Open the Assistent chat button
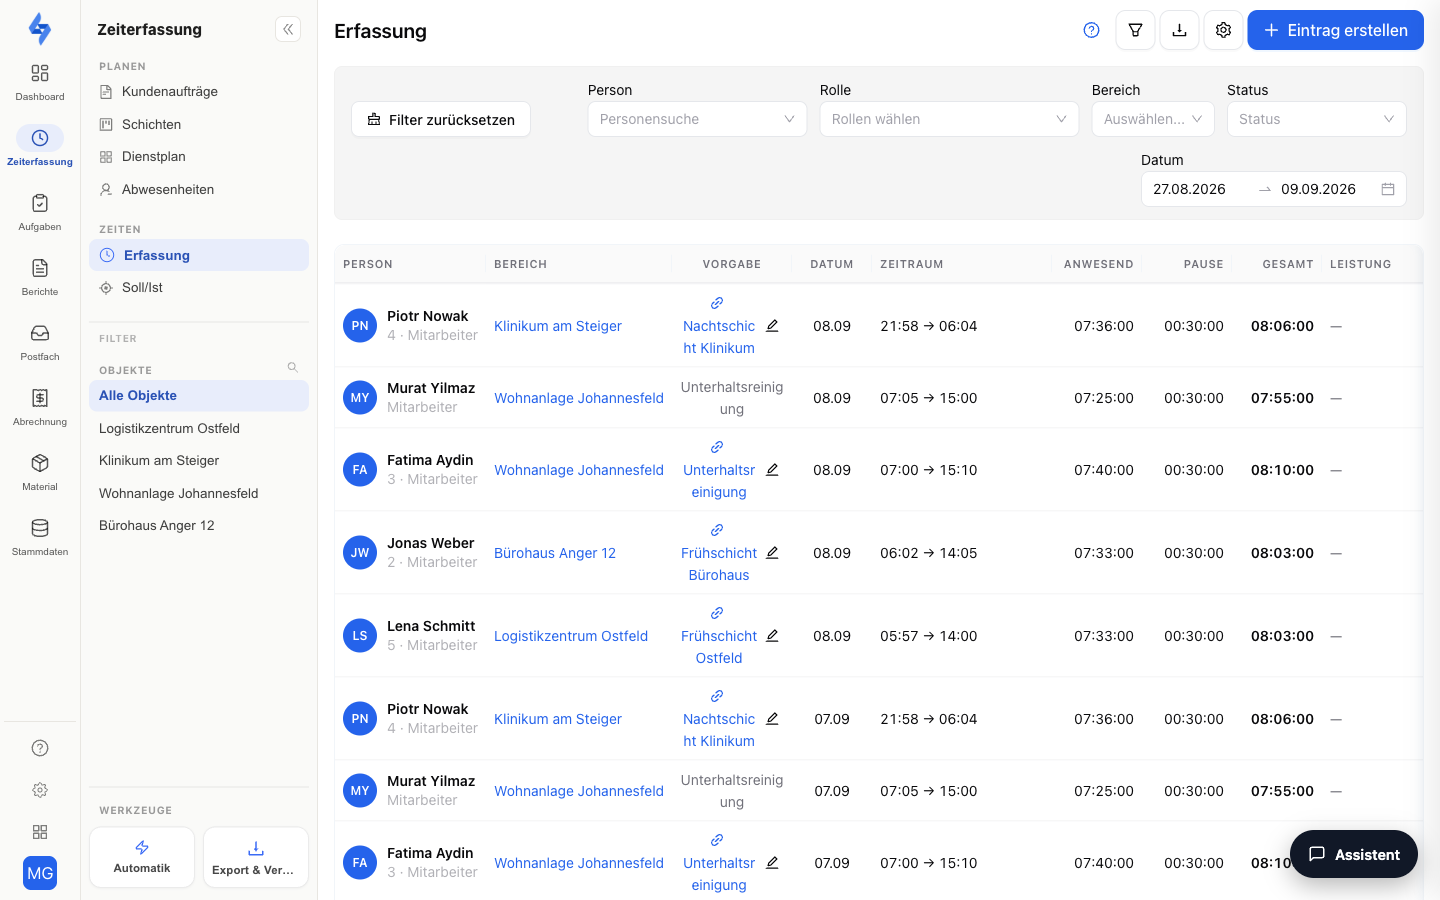 pyautogui.click(x=1354, y=854)
